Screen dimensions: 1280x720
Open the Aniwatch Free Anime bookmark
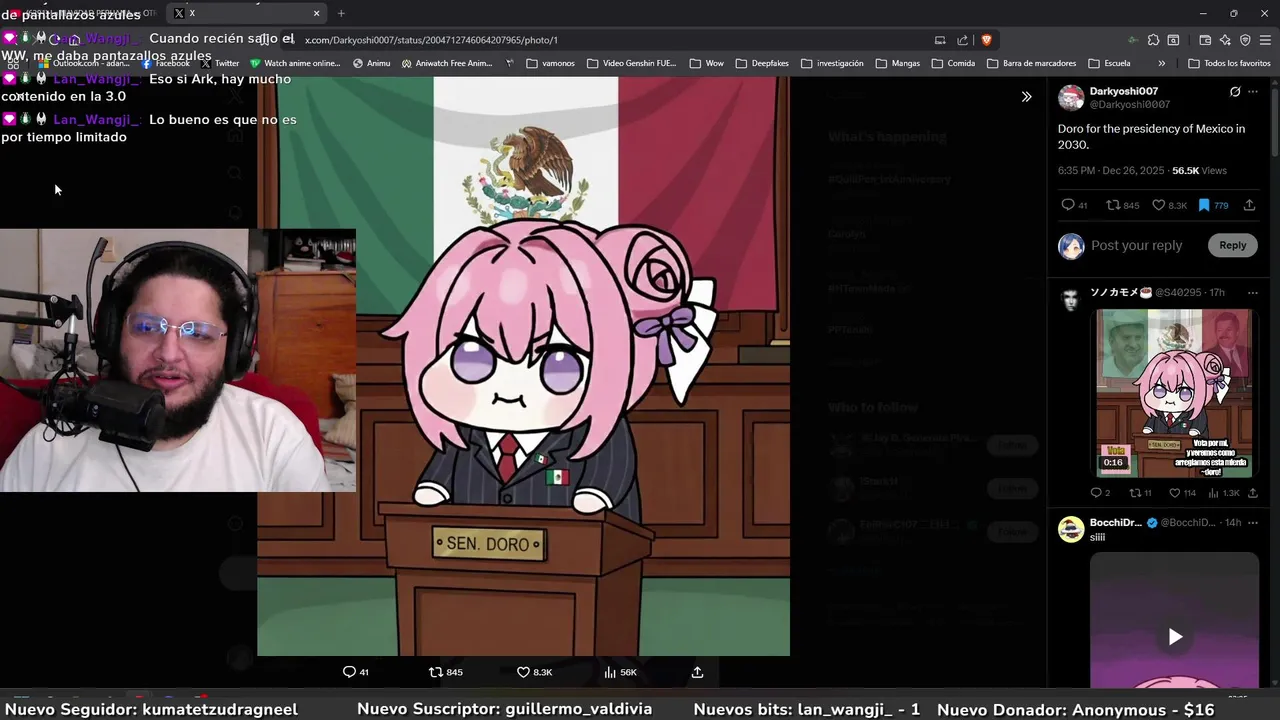[446, 63]
